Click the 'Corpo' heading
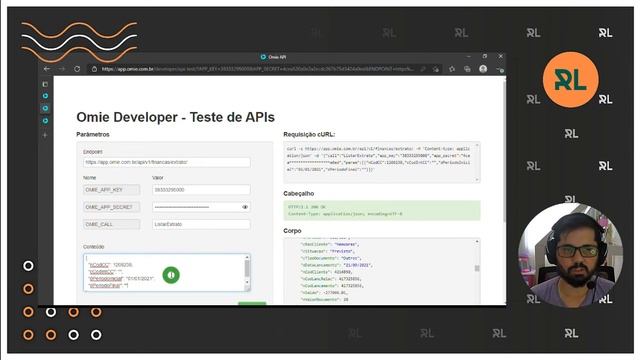The image size is (640, 360). point(292,231)
